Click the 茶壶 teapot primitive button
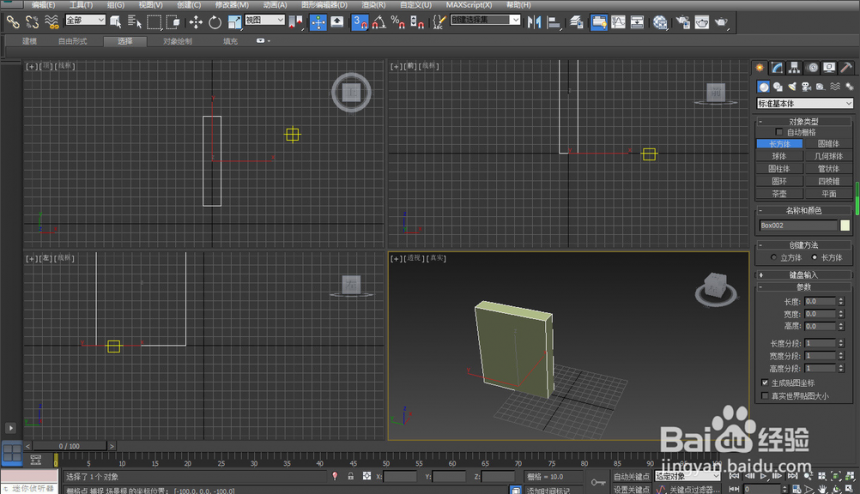This screenshot has width=860, height=494. [779, 194]
